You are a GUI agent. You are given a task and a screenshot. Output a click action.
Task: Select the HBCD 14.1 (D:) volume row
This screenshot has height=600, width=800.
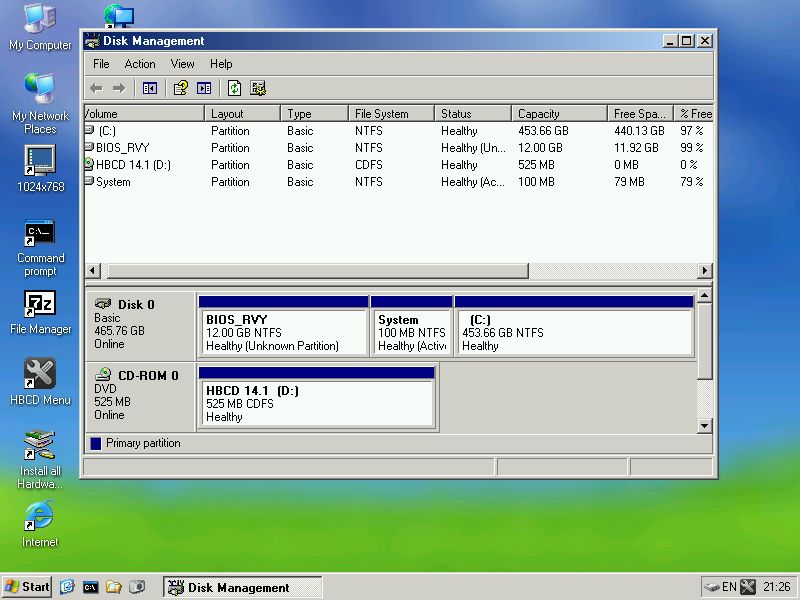[398, 165]
